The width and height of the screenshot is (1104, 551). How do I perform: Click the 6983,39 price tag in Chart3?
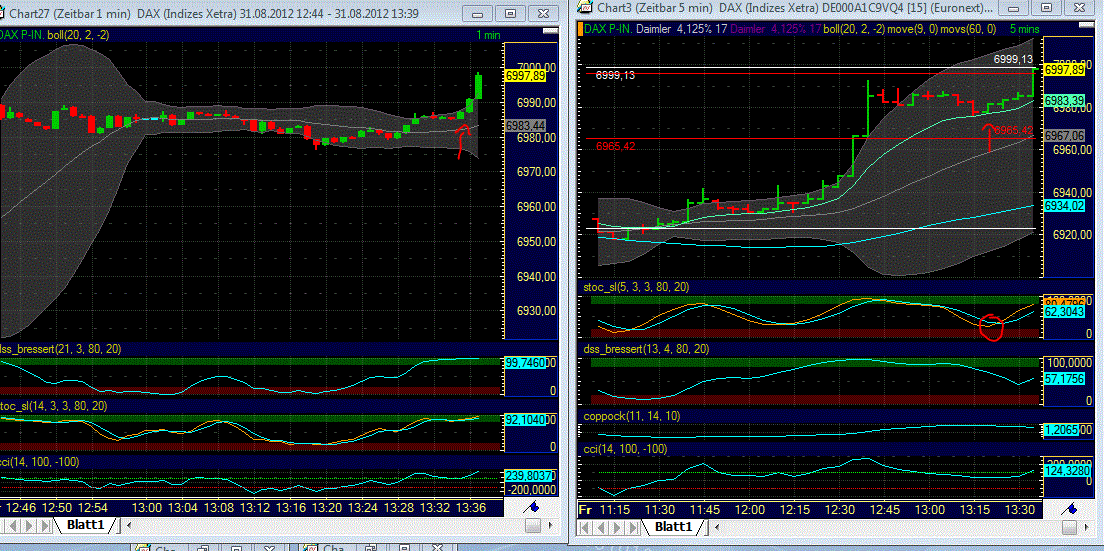(1063, 101)
